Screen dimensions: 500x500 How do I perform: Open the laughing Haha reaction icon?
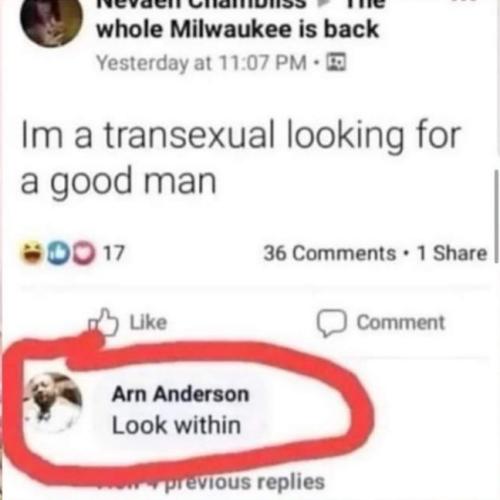(x=33, y=254)
